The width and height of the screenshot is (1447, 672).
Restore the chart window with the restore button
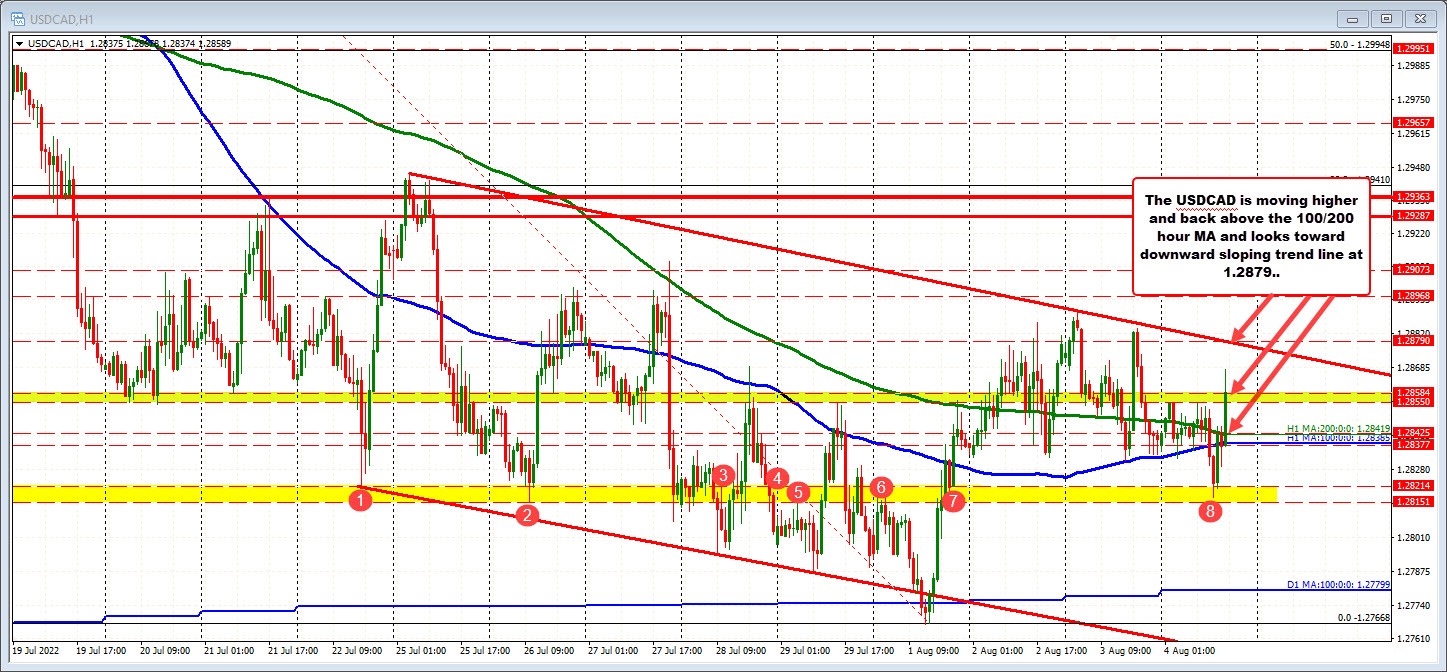click(1386, 18)
